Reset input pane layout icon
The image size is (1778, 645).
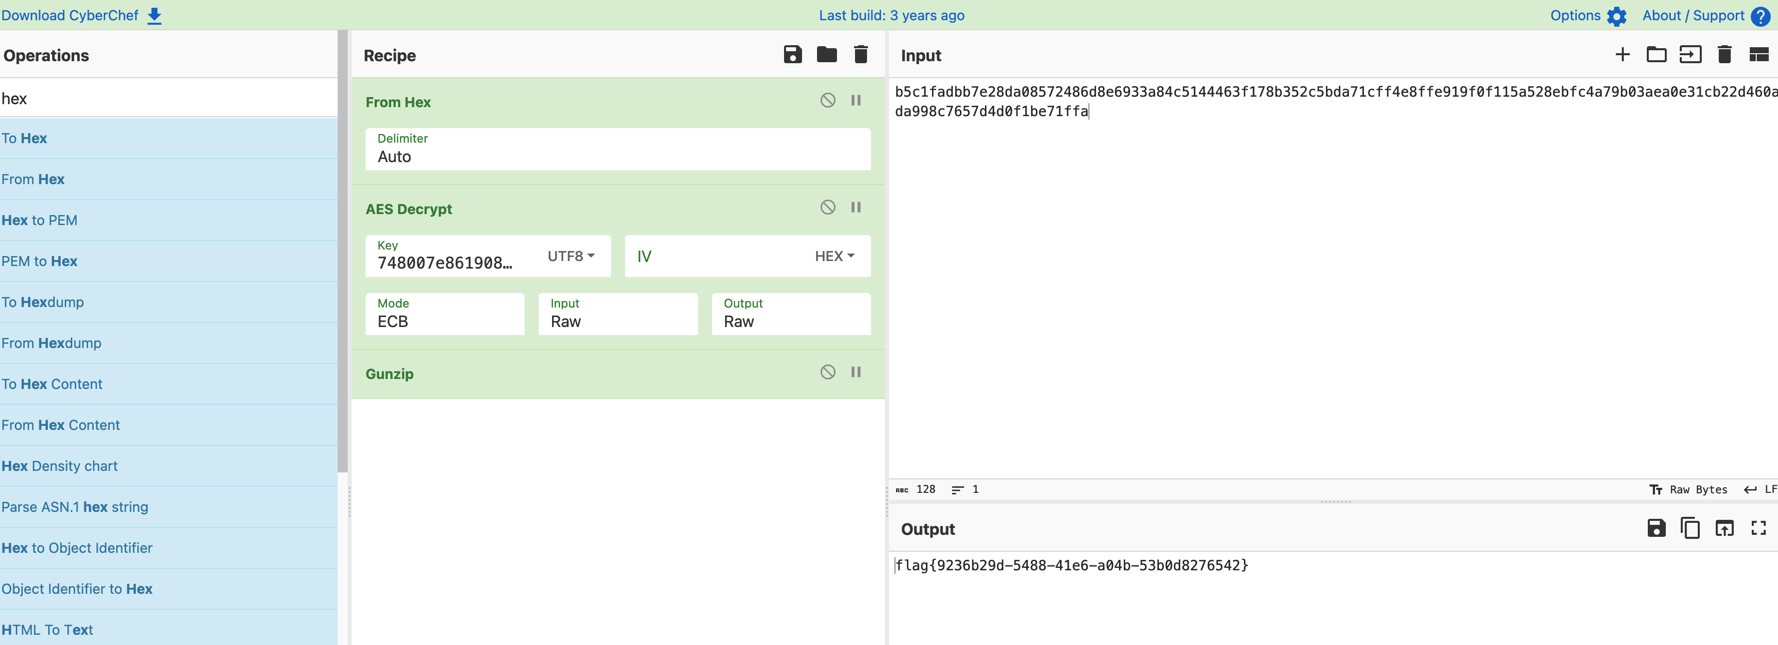[1758, 55]
